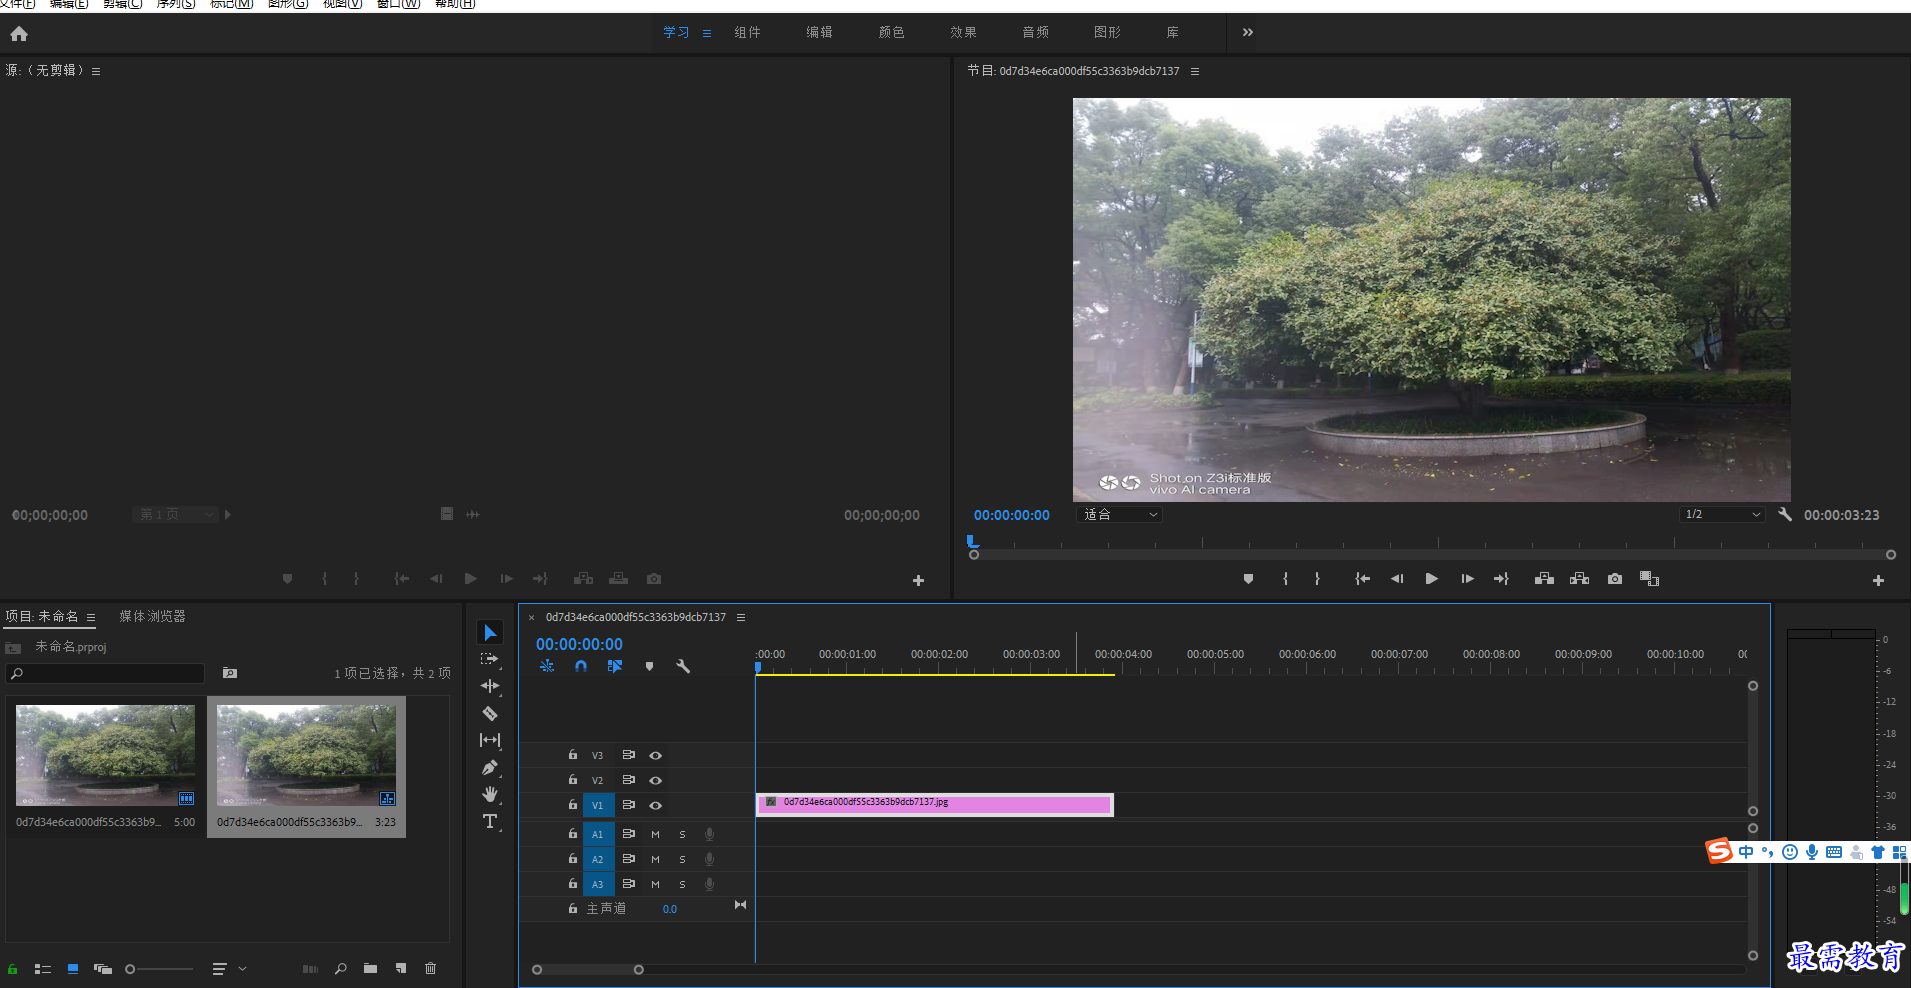Open timeline display settings wrench
Viewport: 1911px width, 988px height.
(x=683, y=666)
